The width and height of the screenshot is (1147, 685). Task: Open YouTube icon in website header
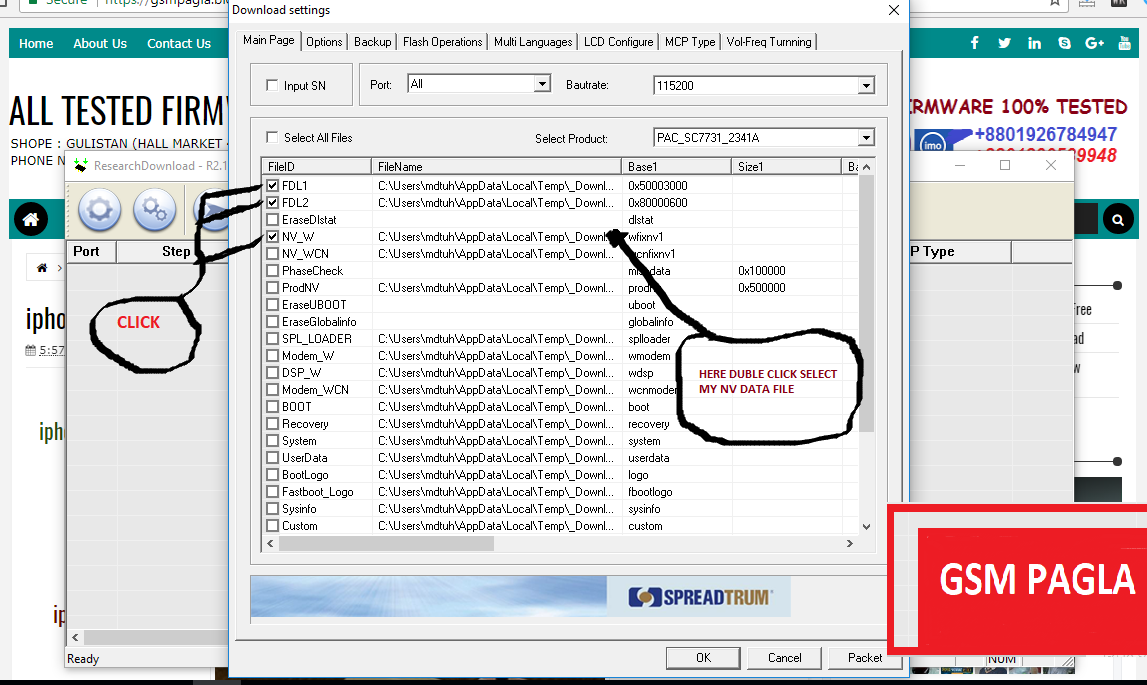1124,43
